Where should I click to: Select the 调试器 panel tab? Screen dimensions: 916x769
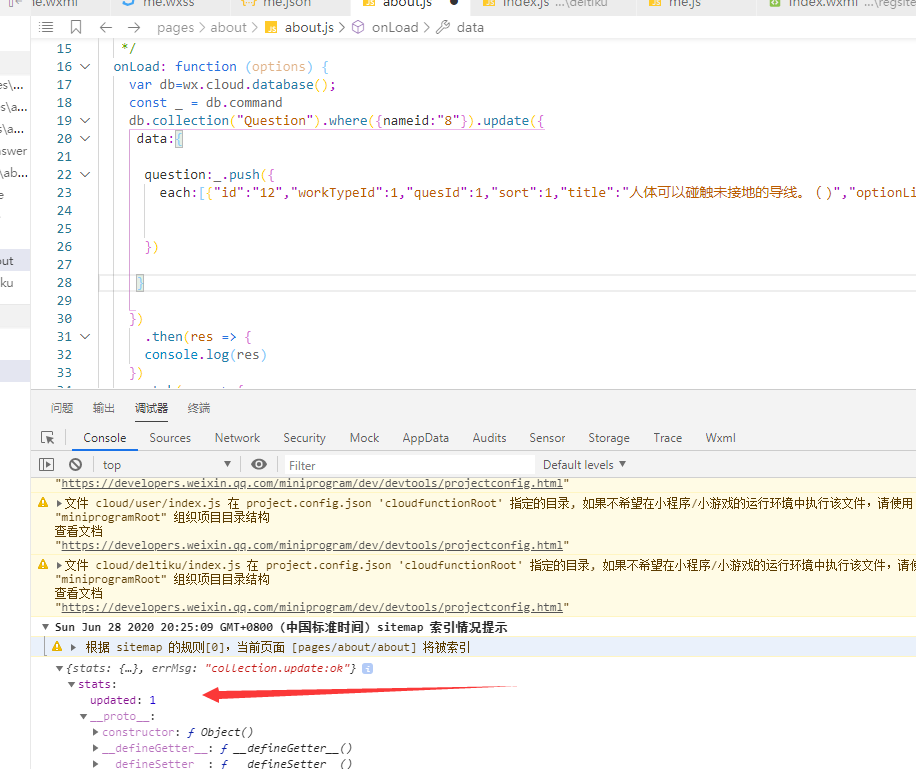click(151, 408)
